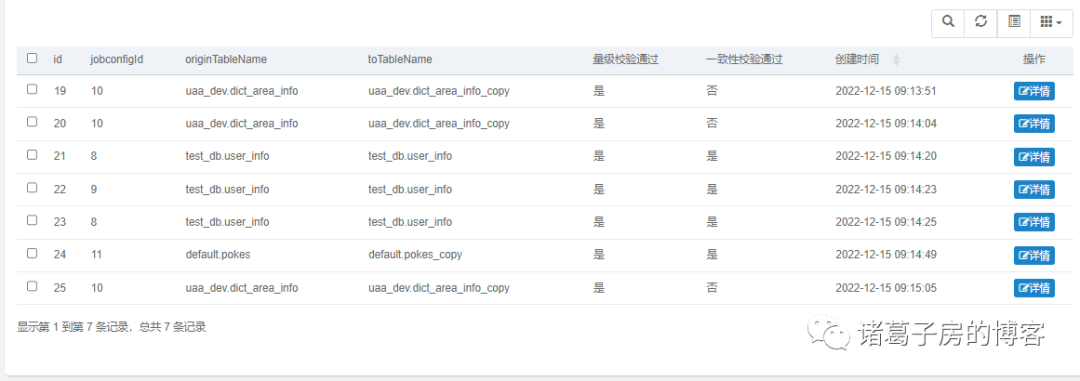This screenshot has width=1080, height=381.
Task: Check the row with id 20
Action: pos(32,122)
